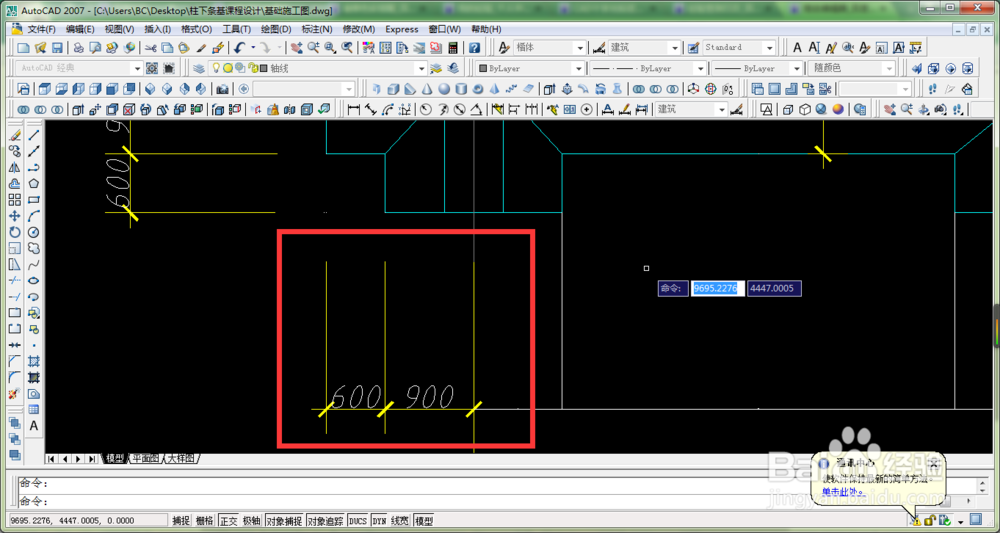Select the Mirror modify tool
Image resolution: width=1000 pixels, height=533 pixels.
(x=15, y=167)
